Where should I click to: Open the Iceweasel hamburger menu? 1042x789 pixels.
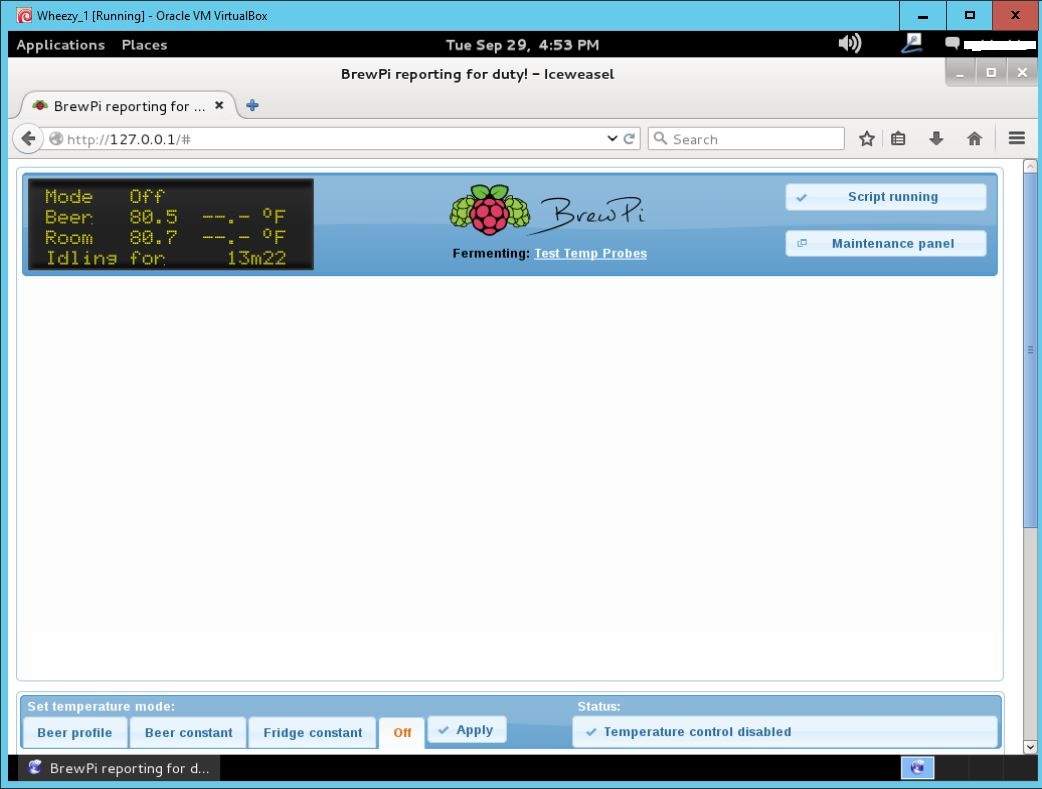pyautogui.click(x=1016, y=138)
